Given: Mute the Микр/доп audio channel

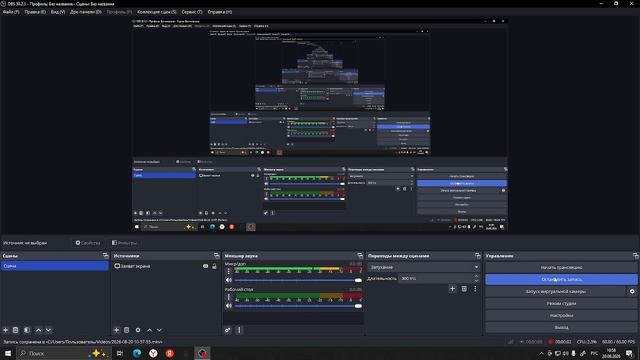Looking at the screenshot, I should coord(229,280).
